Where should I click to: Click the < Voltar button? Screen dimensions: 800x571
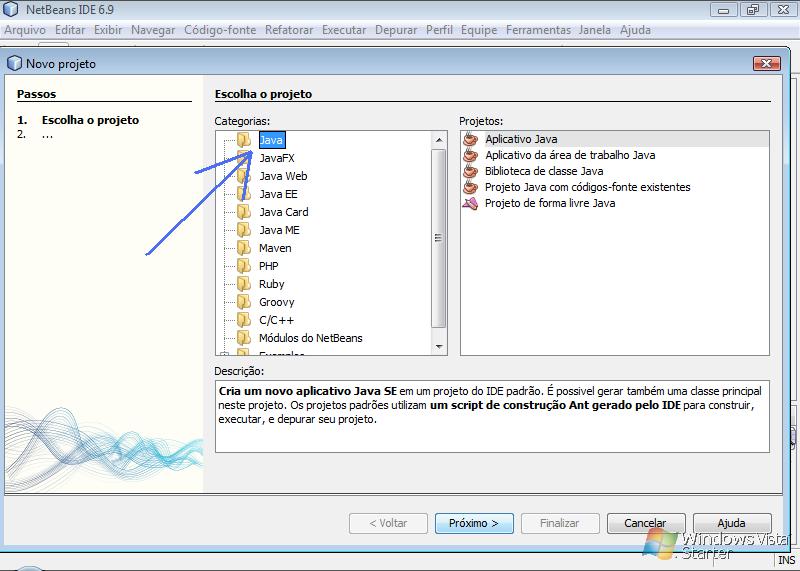pyautogui.click(x=388, y=523)
